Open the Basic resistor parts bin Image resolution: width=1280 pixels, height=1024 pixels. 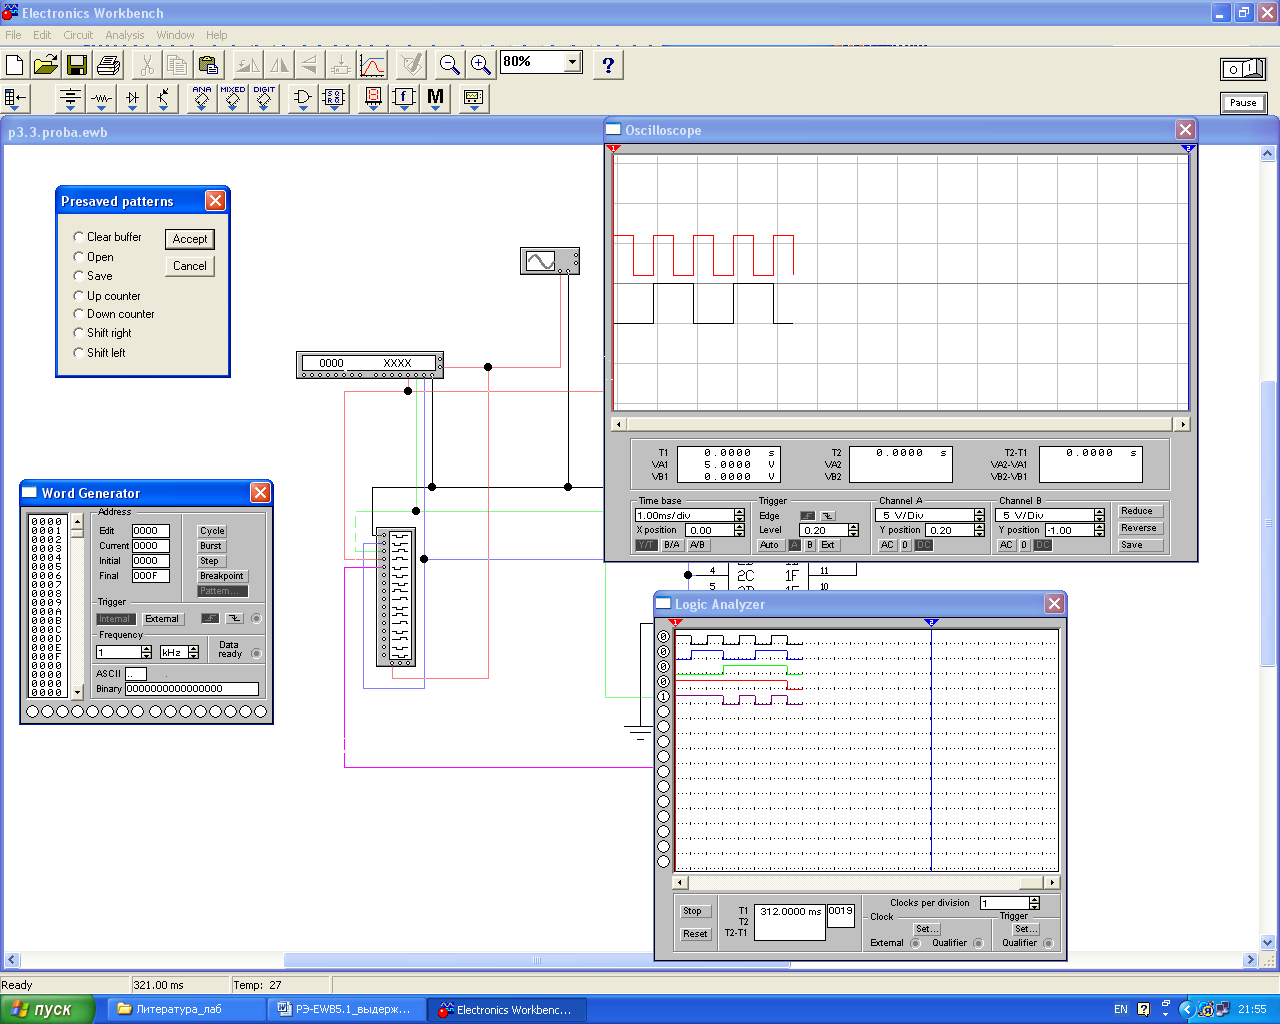click(x=101, y=98)
